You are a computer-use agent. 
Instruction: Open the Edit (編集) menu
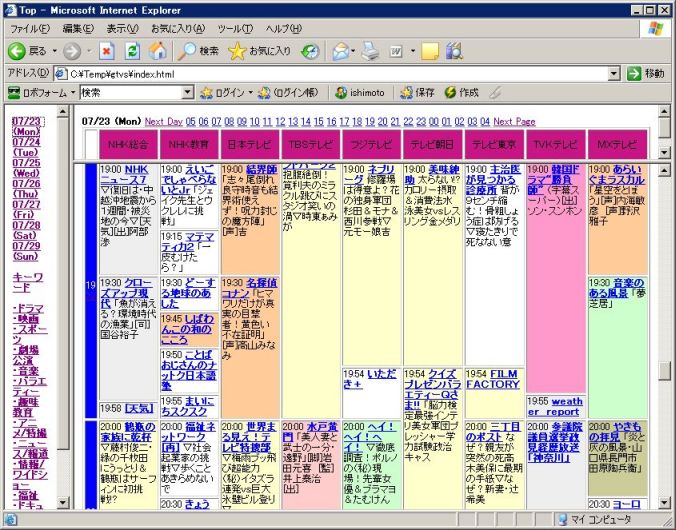coord(78,29)
